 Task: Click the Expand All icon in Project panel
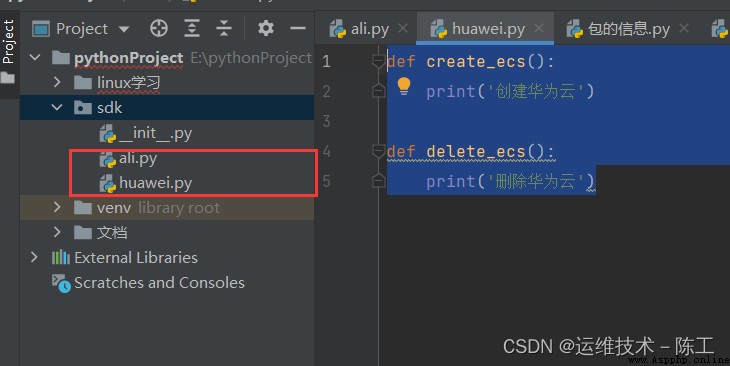pyautogui.click(x=192, y=28)
